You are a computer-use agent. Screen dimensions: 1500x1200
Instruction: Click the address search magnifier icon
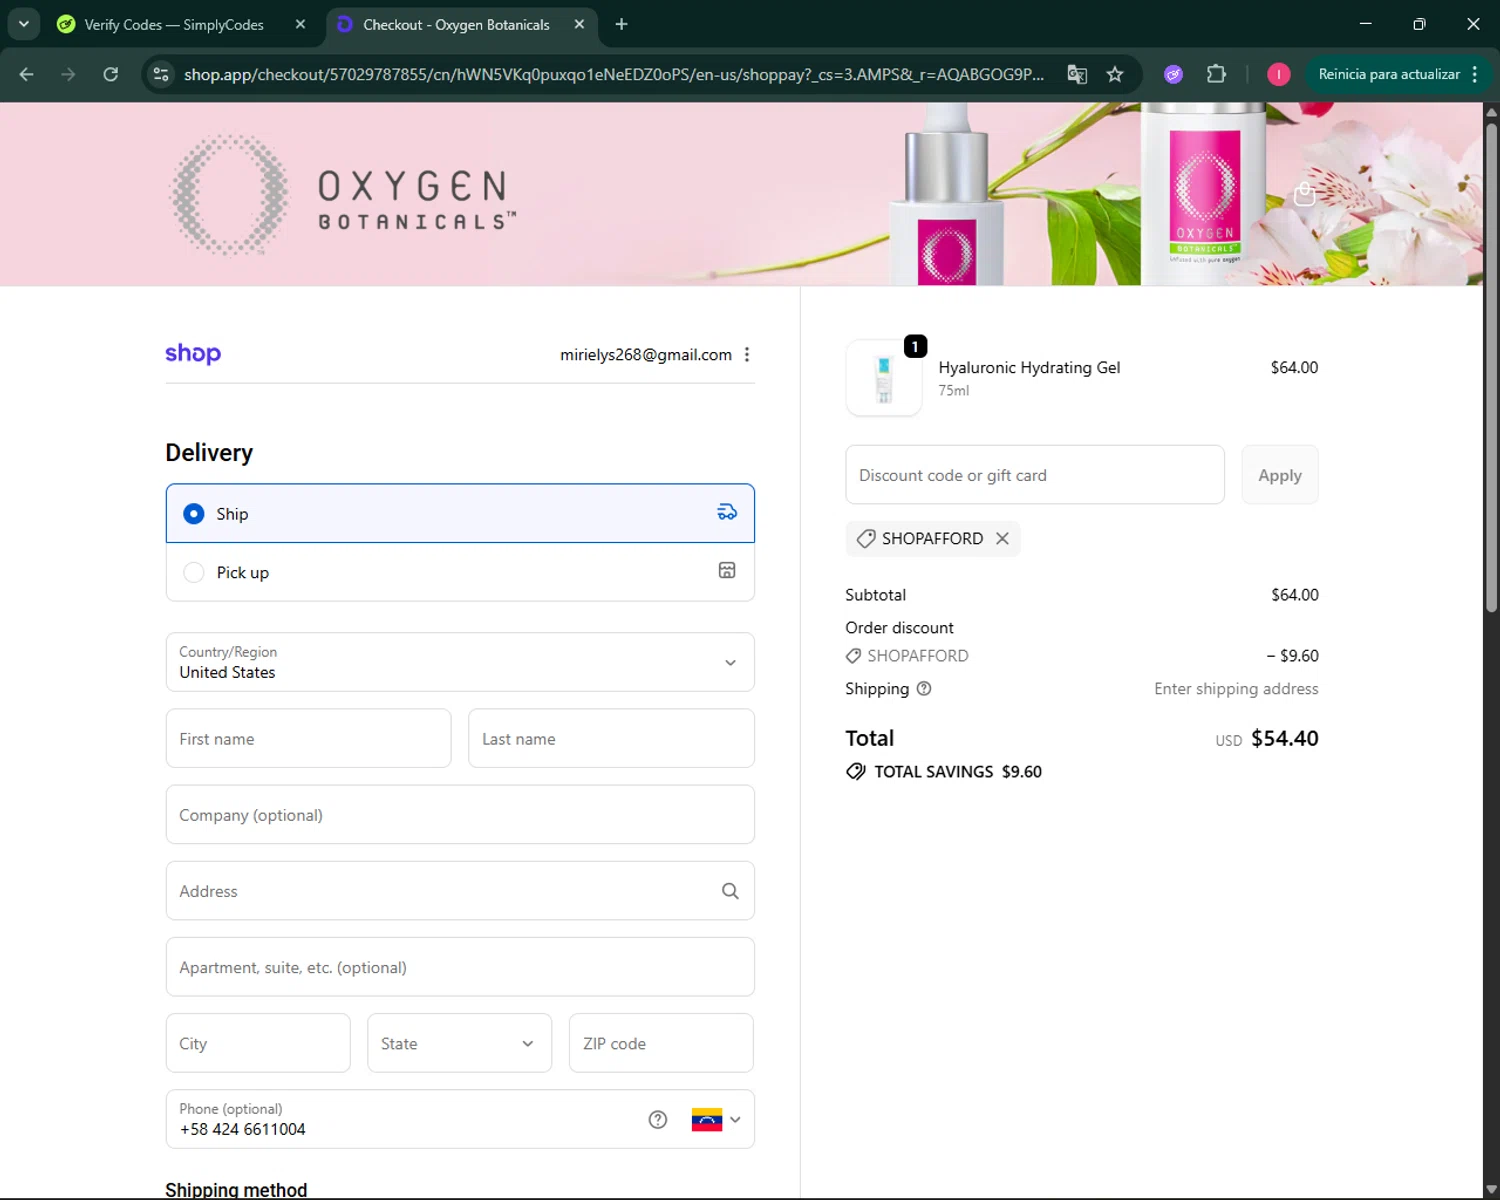730,891
